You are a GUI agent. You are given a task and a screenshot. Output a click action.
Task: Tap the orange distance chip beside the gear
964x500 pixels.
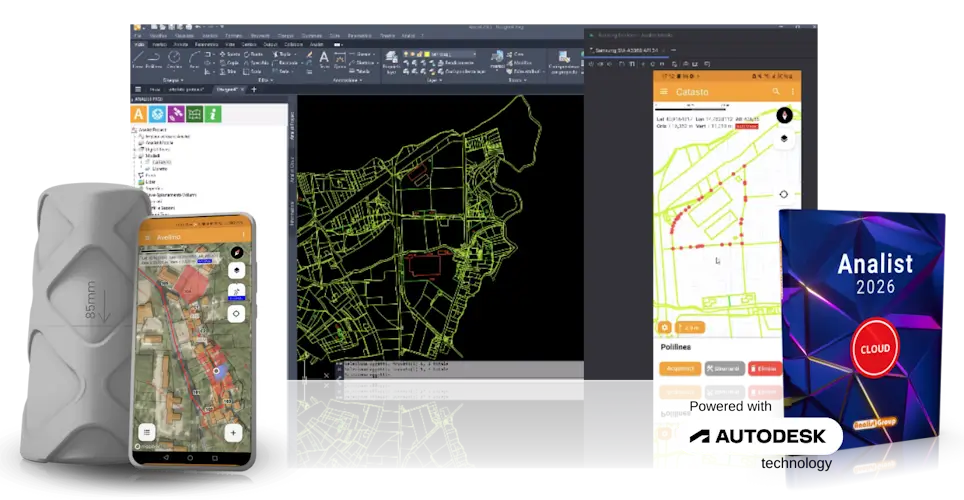point(690,328)
